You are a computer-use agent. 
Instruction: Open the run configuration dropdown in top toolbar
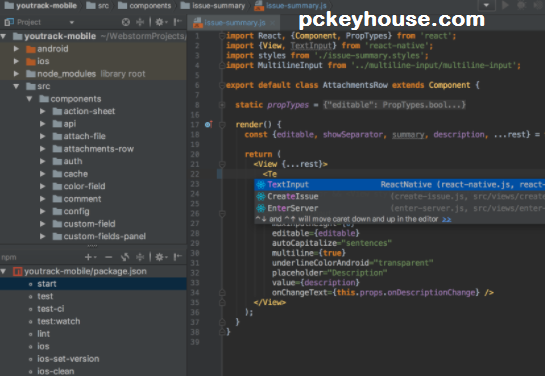point(486,5)
